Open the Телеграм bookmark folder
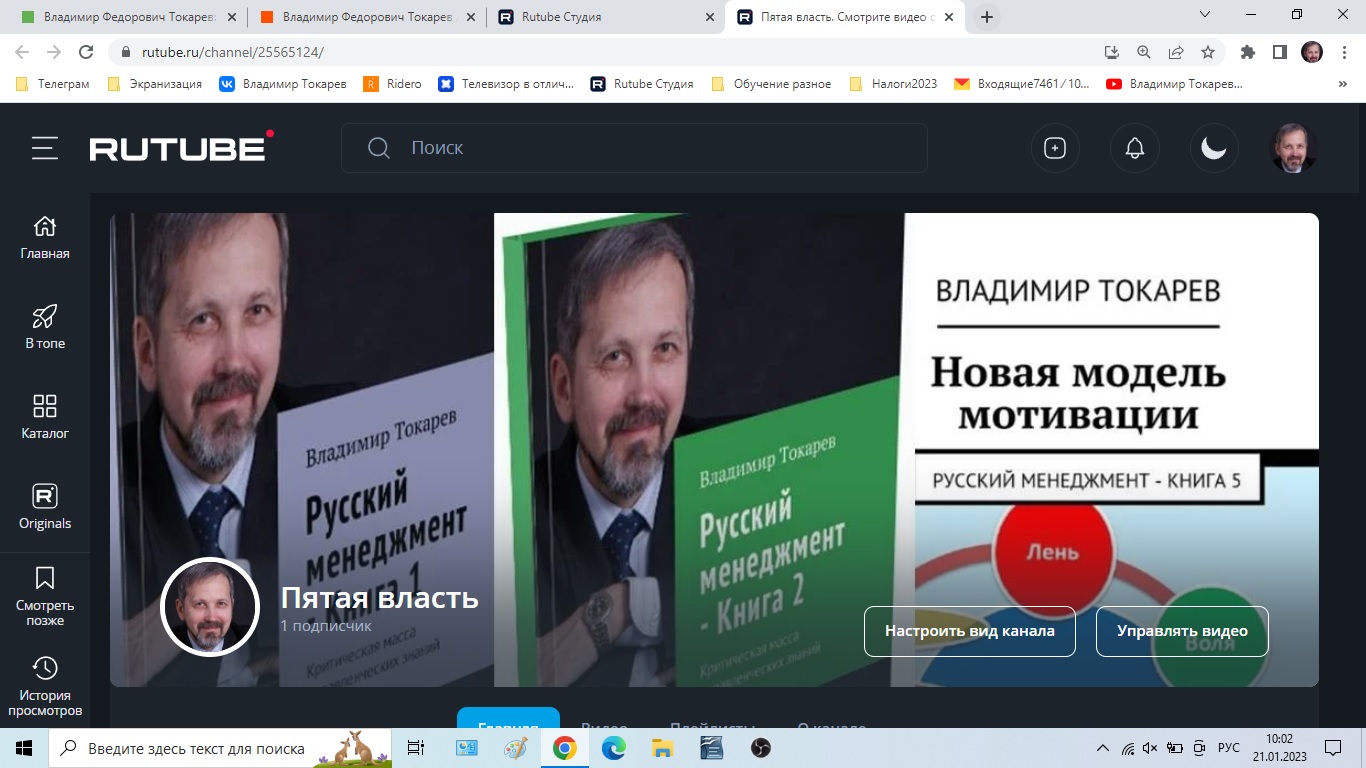The width and height of the screenshot is (1366, 768). pos(54,84)
